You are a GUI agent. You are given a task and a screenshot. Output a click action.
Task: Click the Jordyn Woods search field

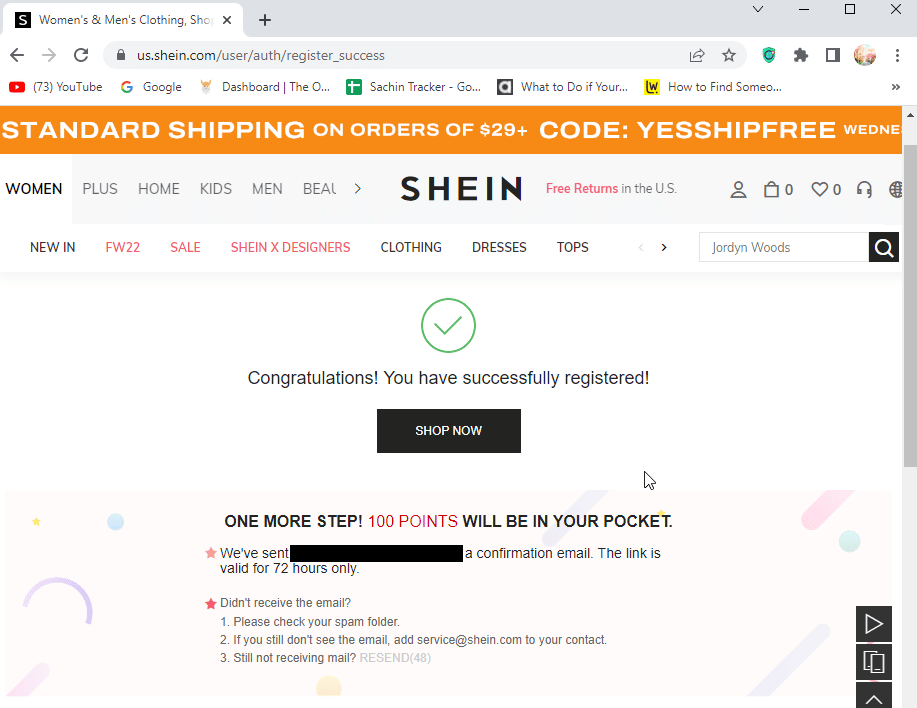tap(780, 247)
